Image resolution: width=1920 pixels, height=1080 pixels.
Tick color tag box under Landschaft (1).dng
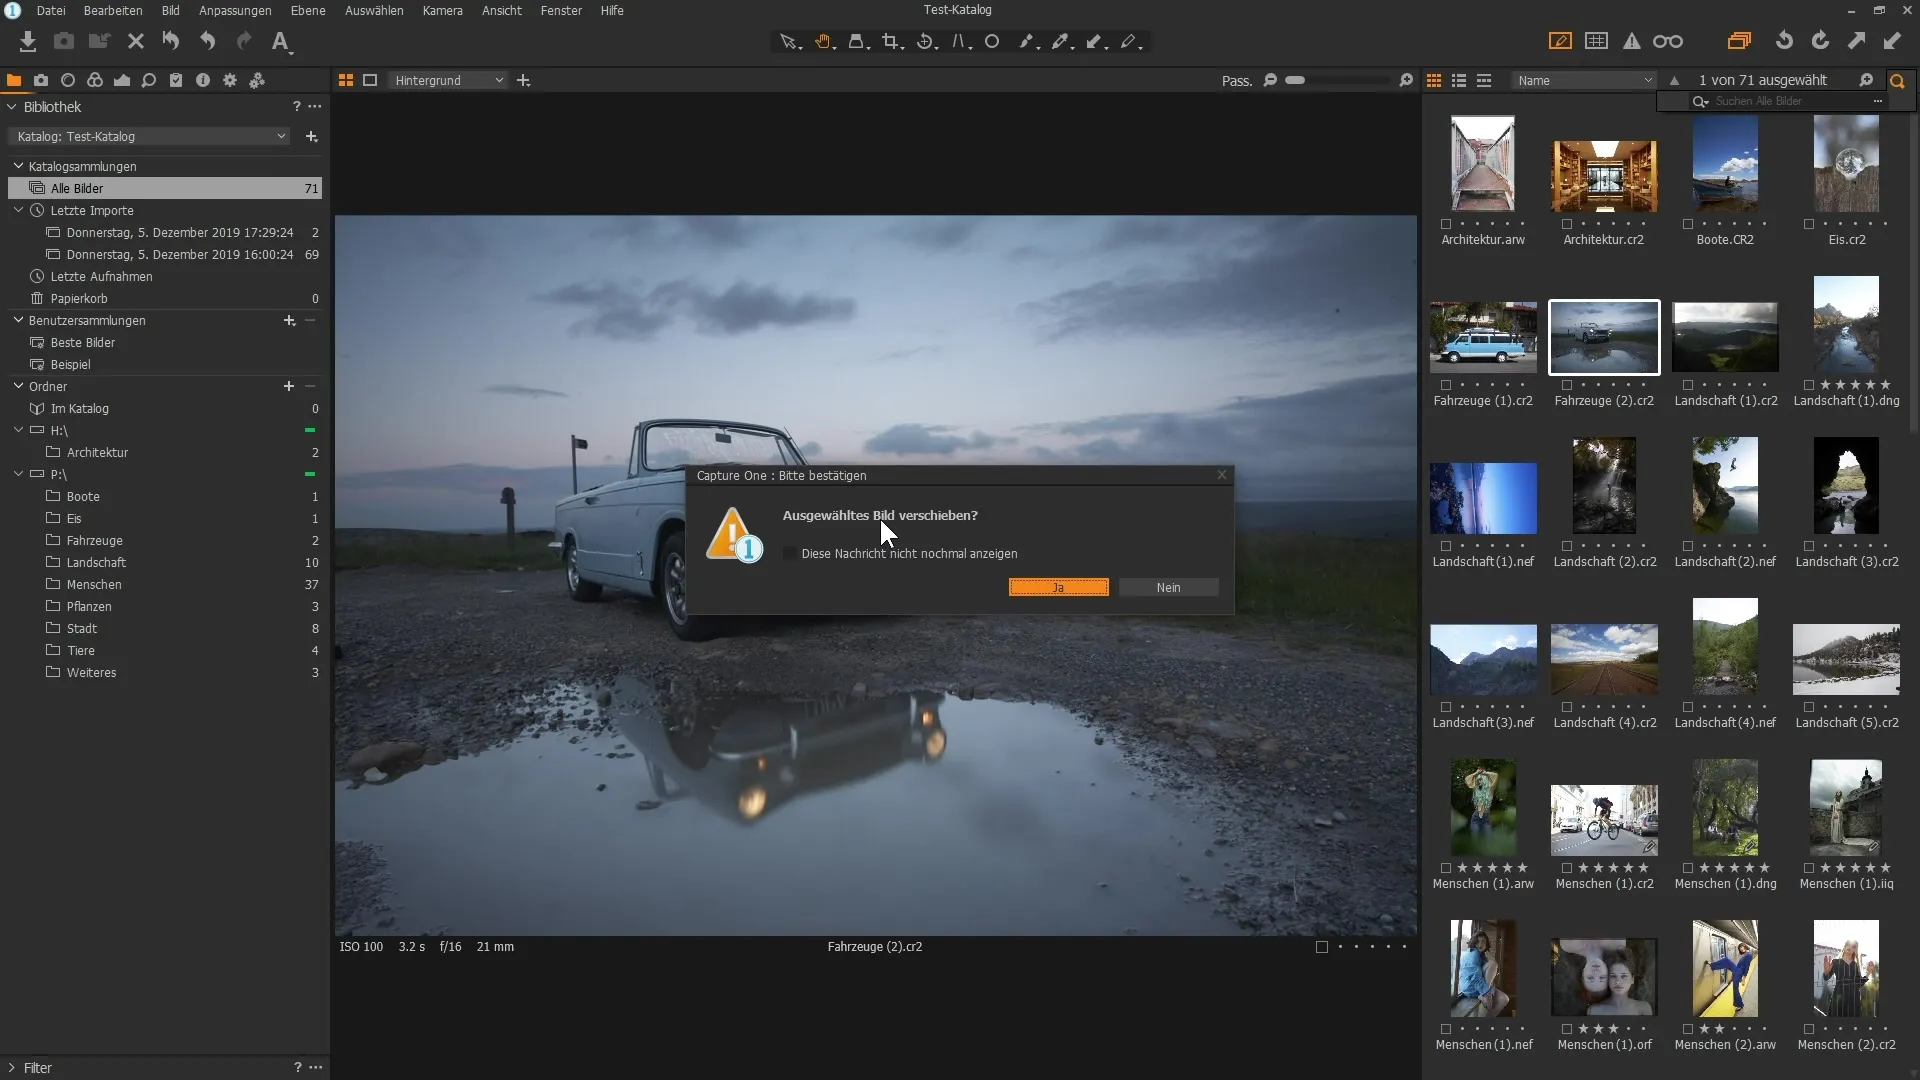[x=1809, y=385]
